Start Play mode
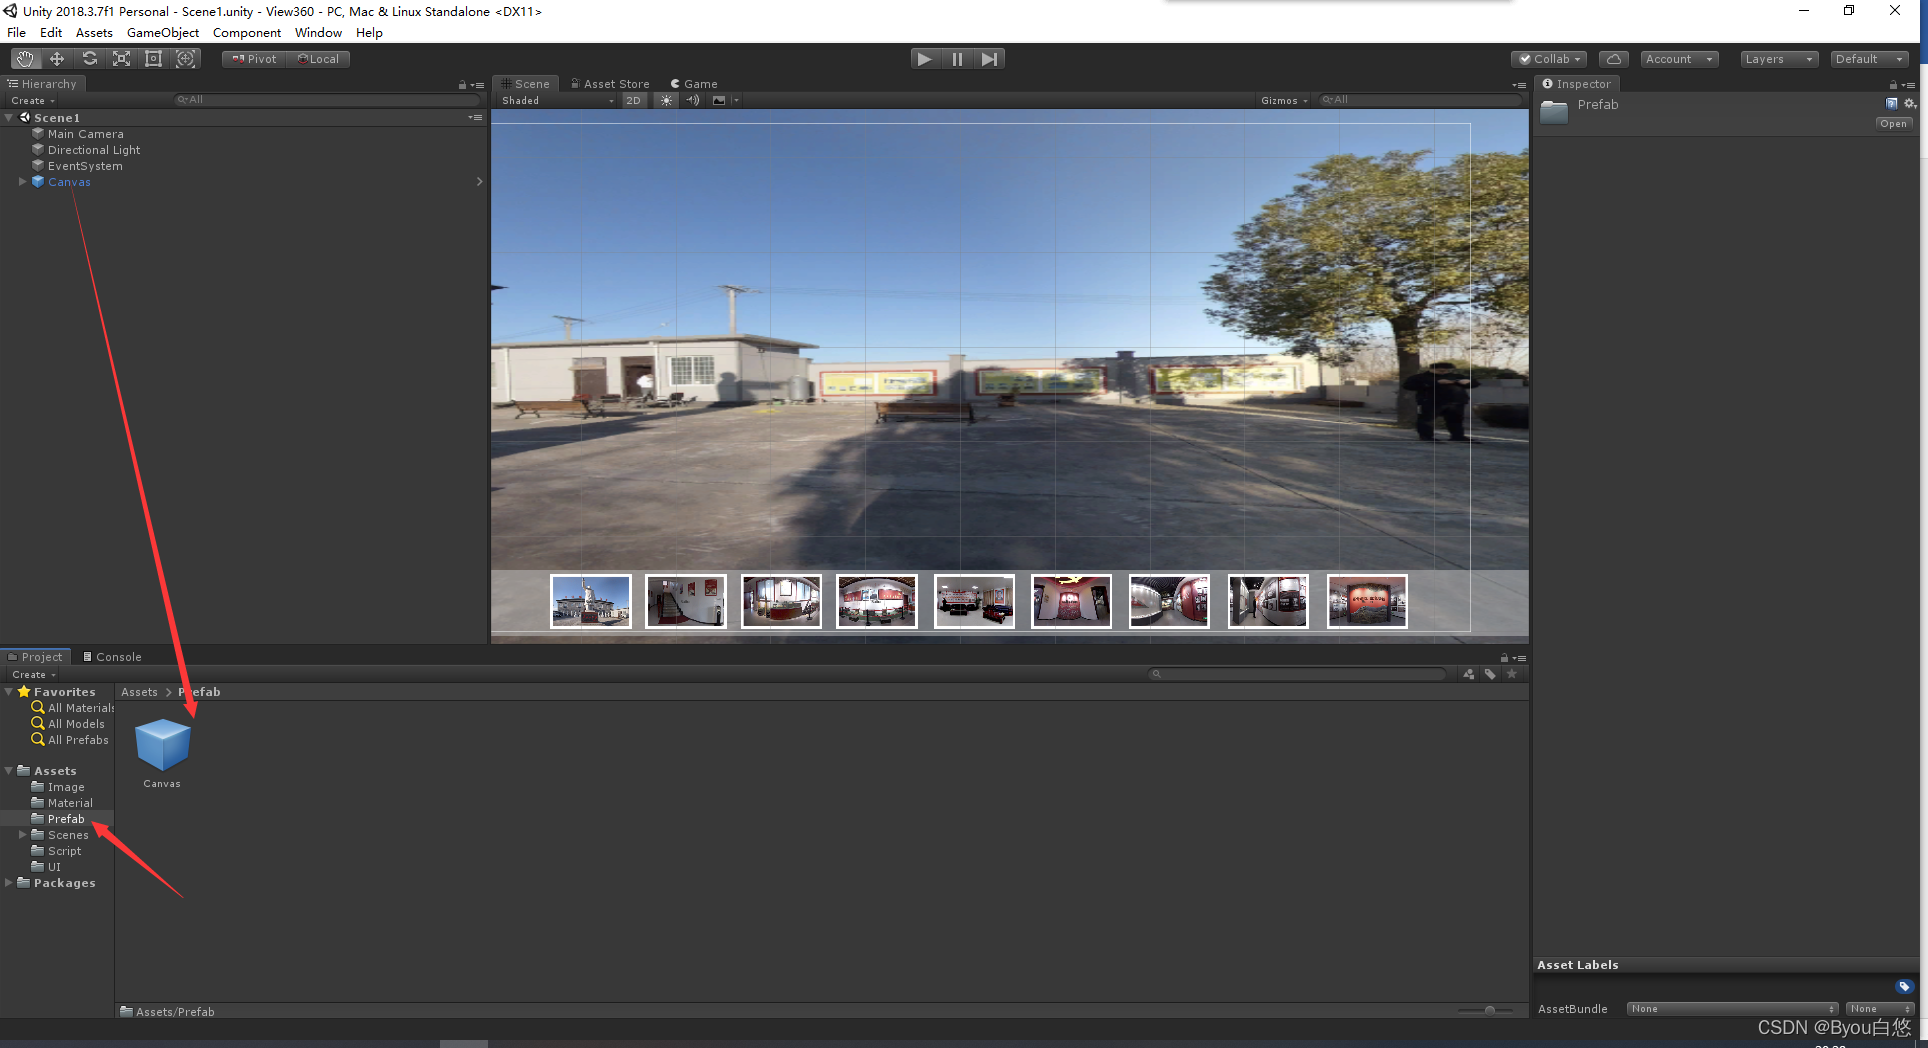The image size is (1928, 1048). pos(925,59)
